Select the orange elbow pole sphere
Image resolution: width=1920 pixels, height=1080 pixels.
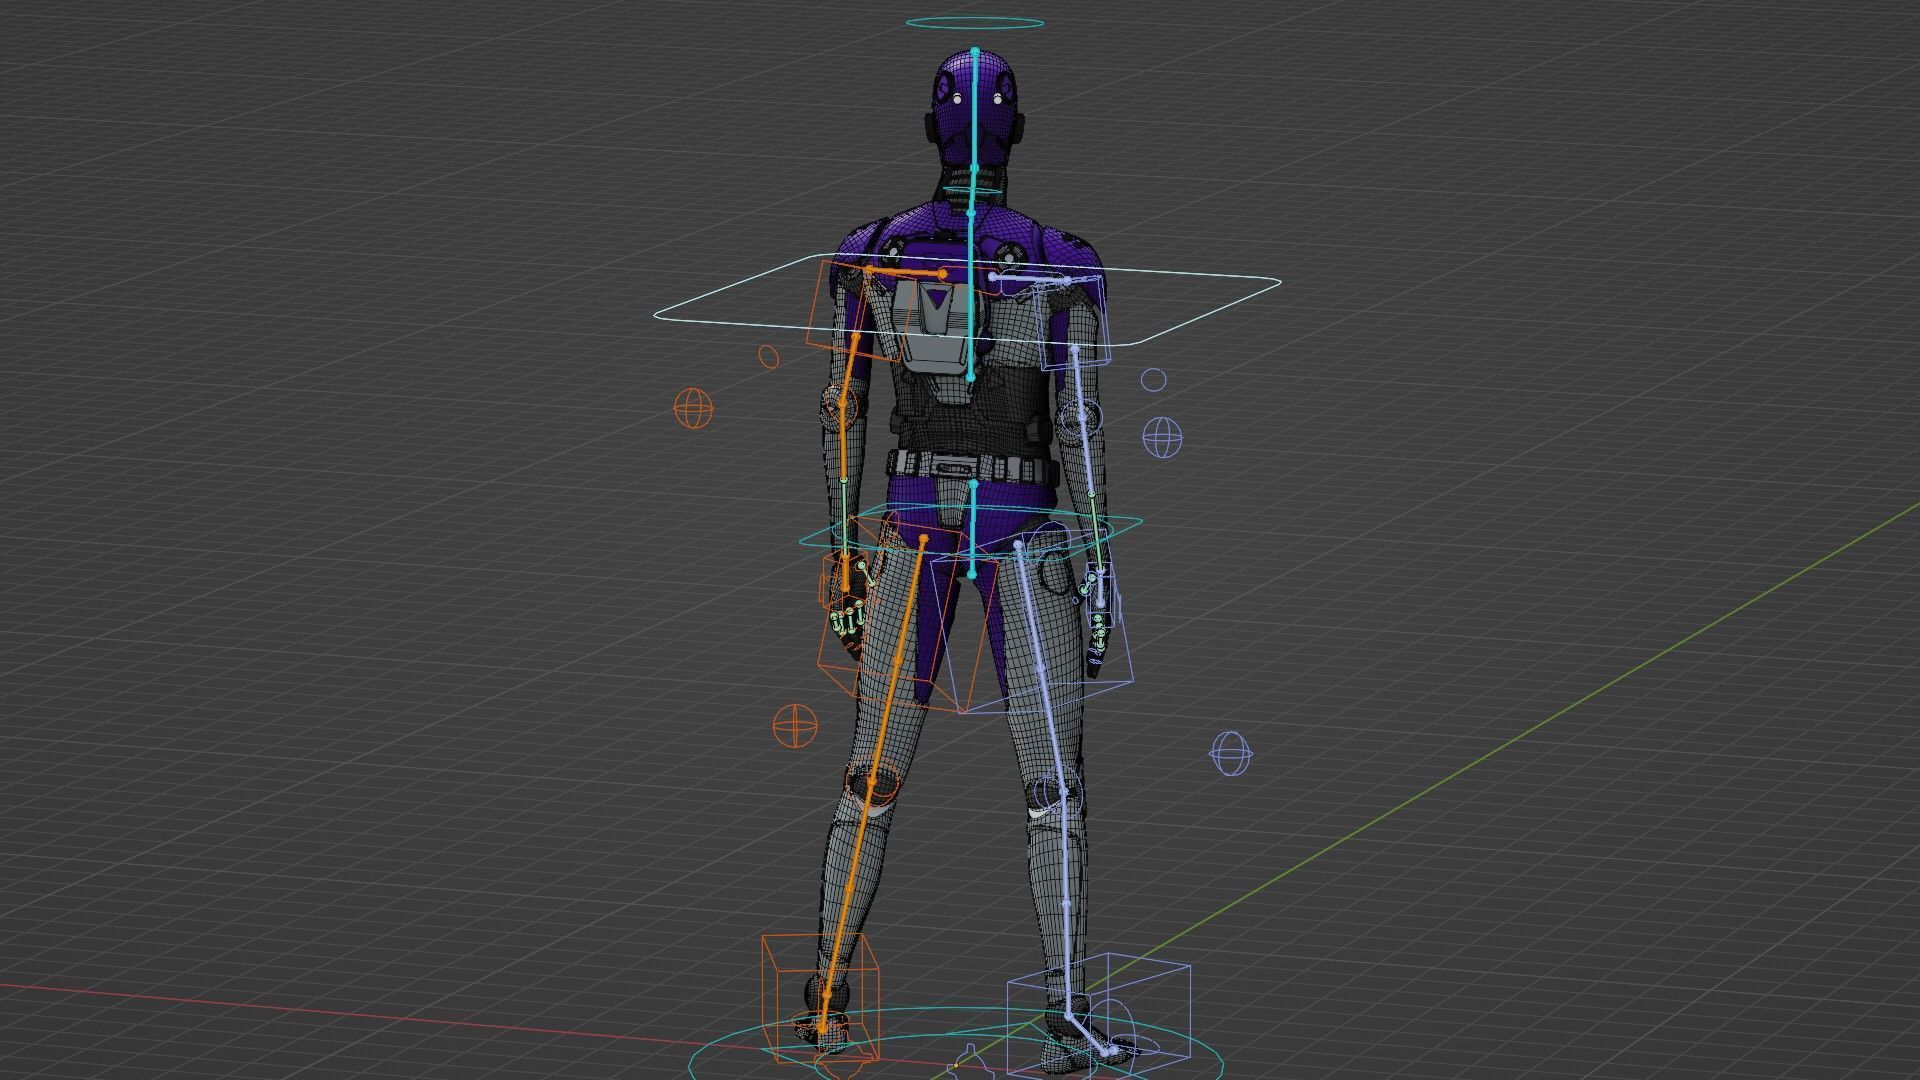pyautogui.click(x=693, y=408)
